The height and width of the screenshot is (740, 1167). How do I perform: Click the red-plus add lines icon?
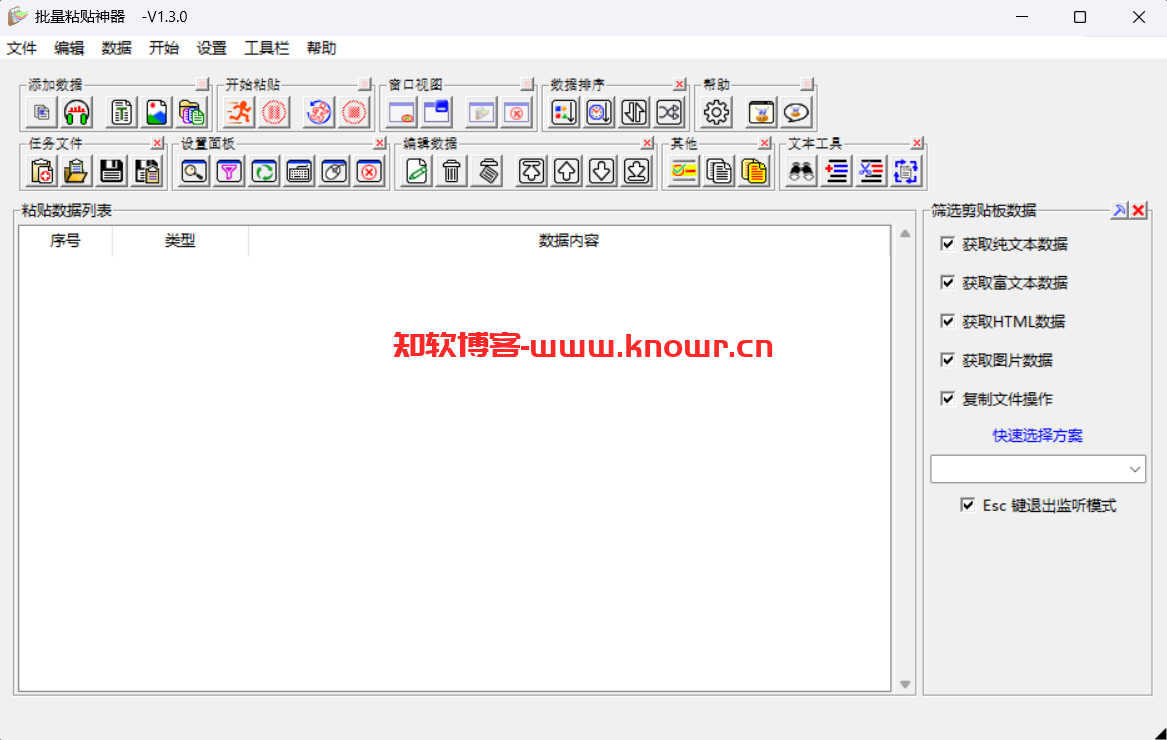(x=836, y=171)
